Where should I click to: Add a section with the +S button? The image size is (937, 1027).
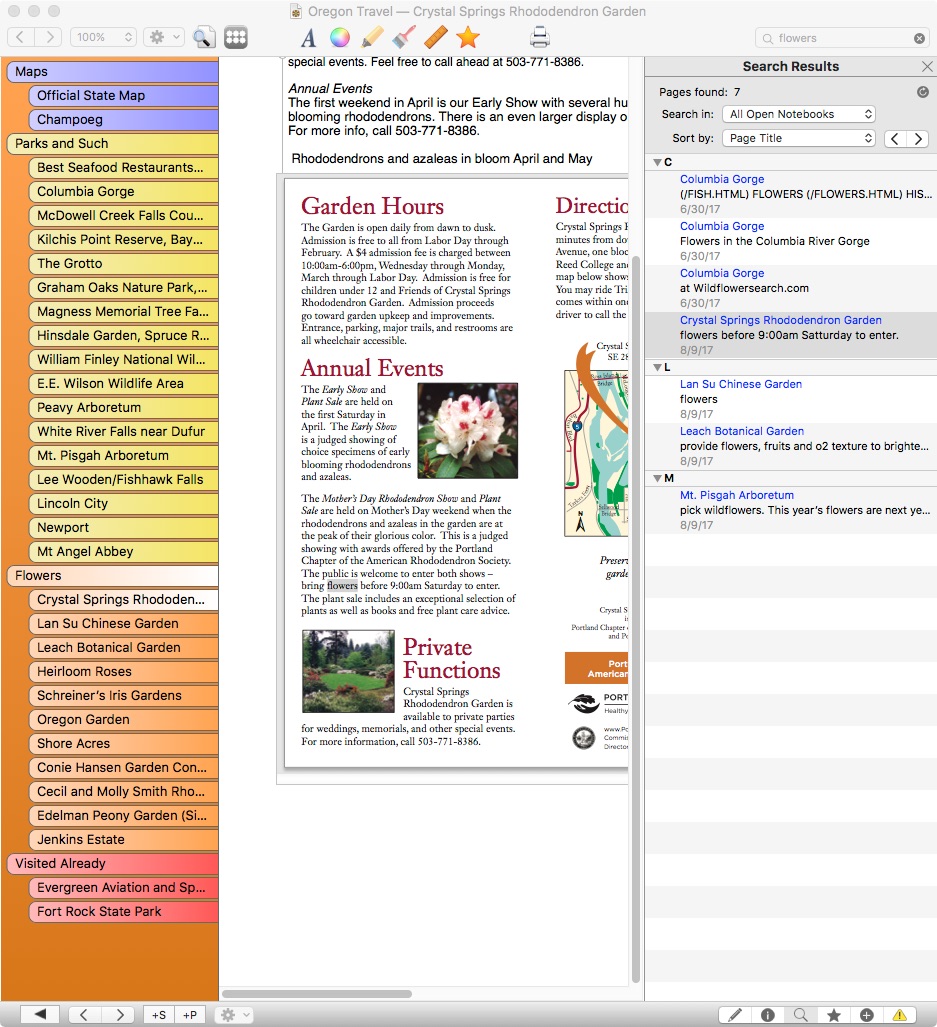158,1015
